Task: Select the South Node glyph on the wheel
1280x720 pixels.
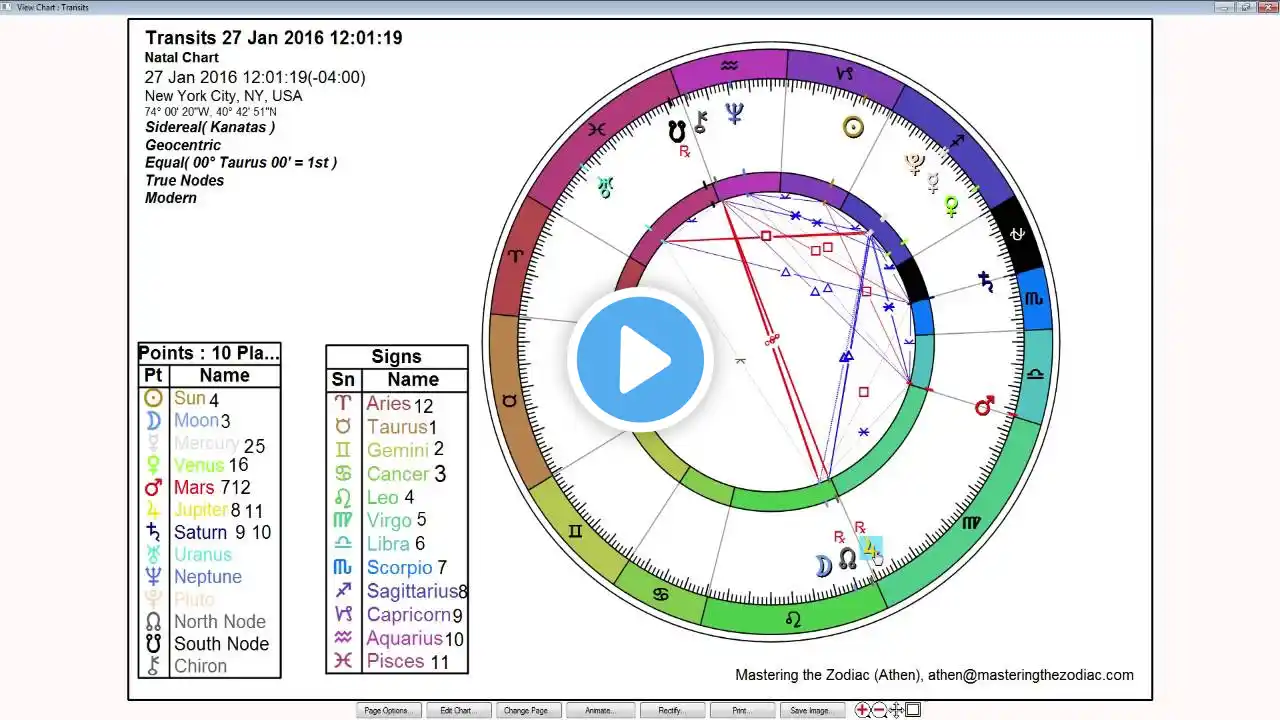Action: point(678,131)
